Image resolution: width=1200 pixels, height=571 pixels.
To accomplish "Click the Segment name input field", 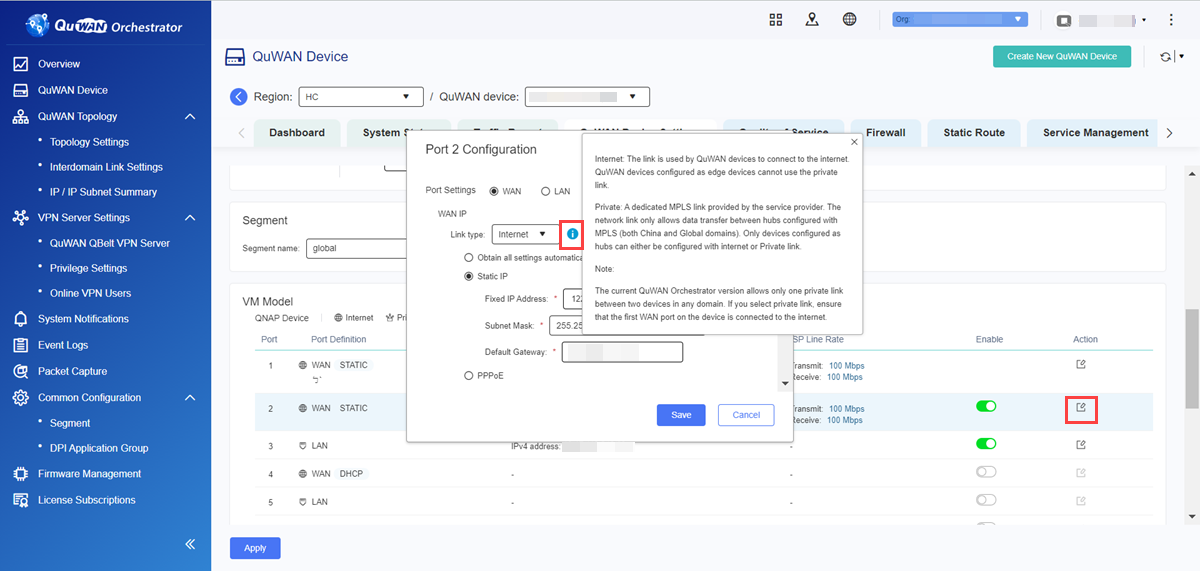I will pos(356,247).
